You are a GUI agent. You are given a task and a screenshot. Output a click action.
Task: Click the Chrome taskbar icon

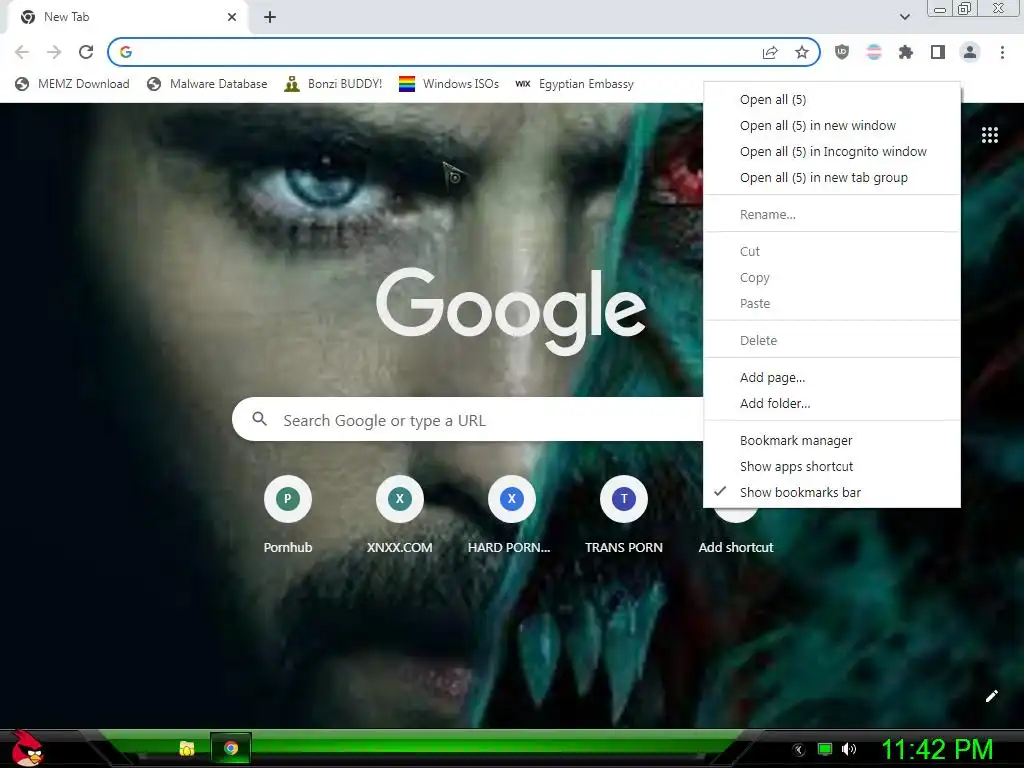(x=231, y=748)
